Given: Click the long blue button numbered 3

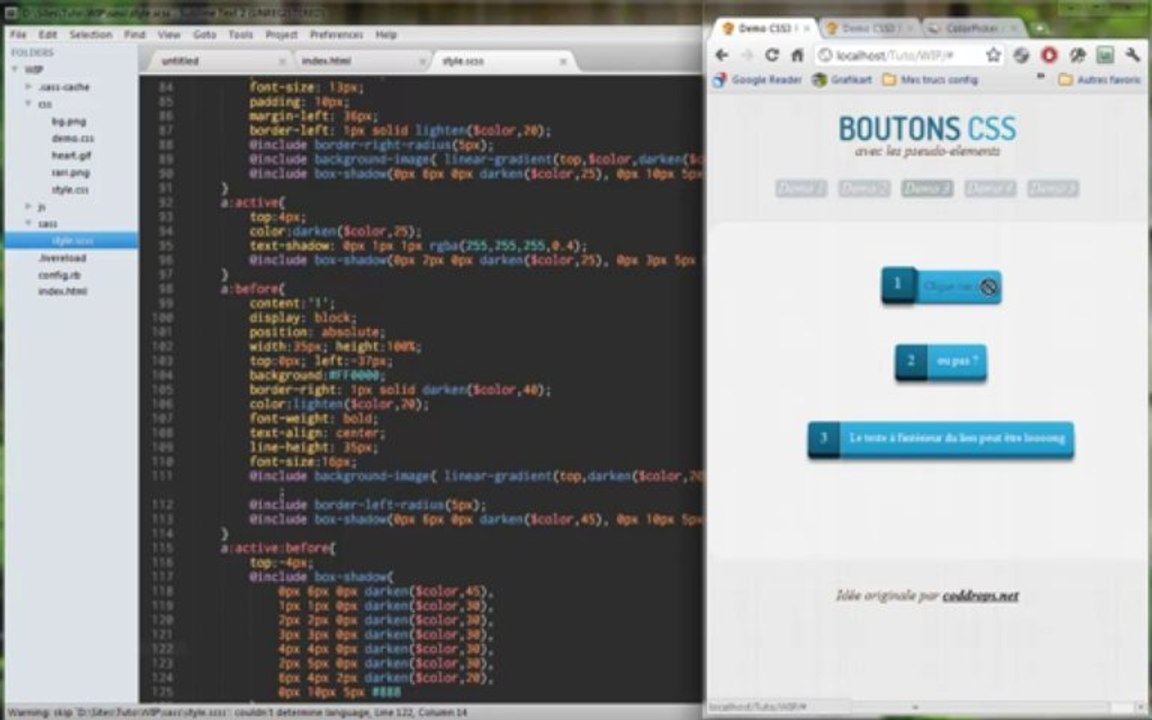Looking at the screenshot, I should 941,439.
